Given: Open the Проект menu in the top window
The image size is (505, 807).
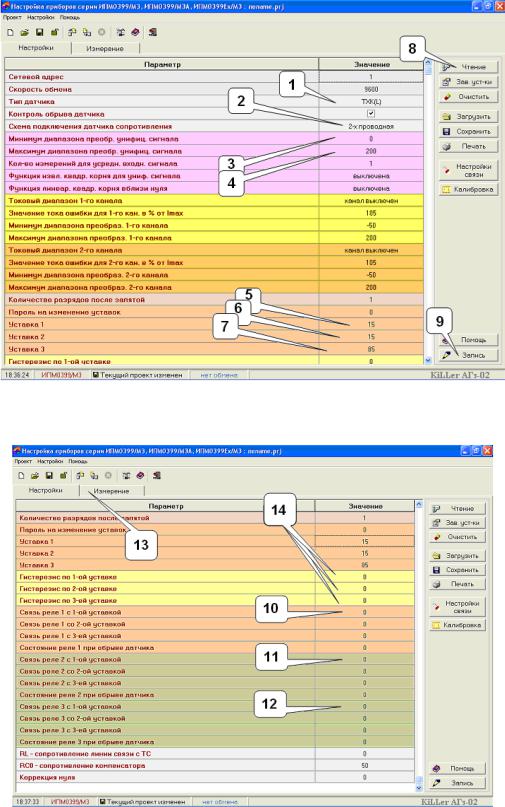Looking at the screenshot, I should click(x=12, y=17).
